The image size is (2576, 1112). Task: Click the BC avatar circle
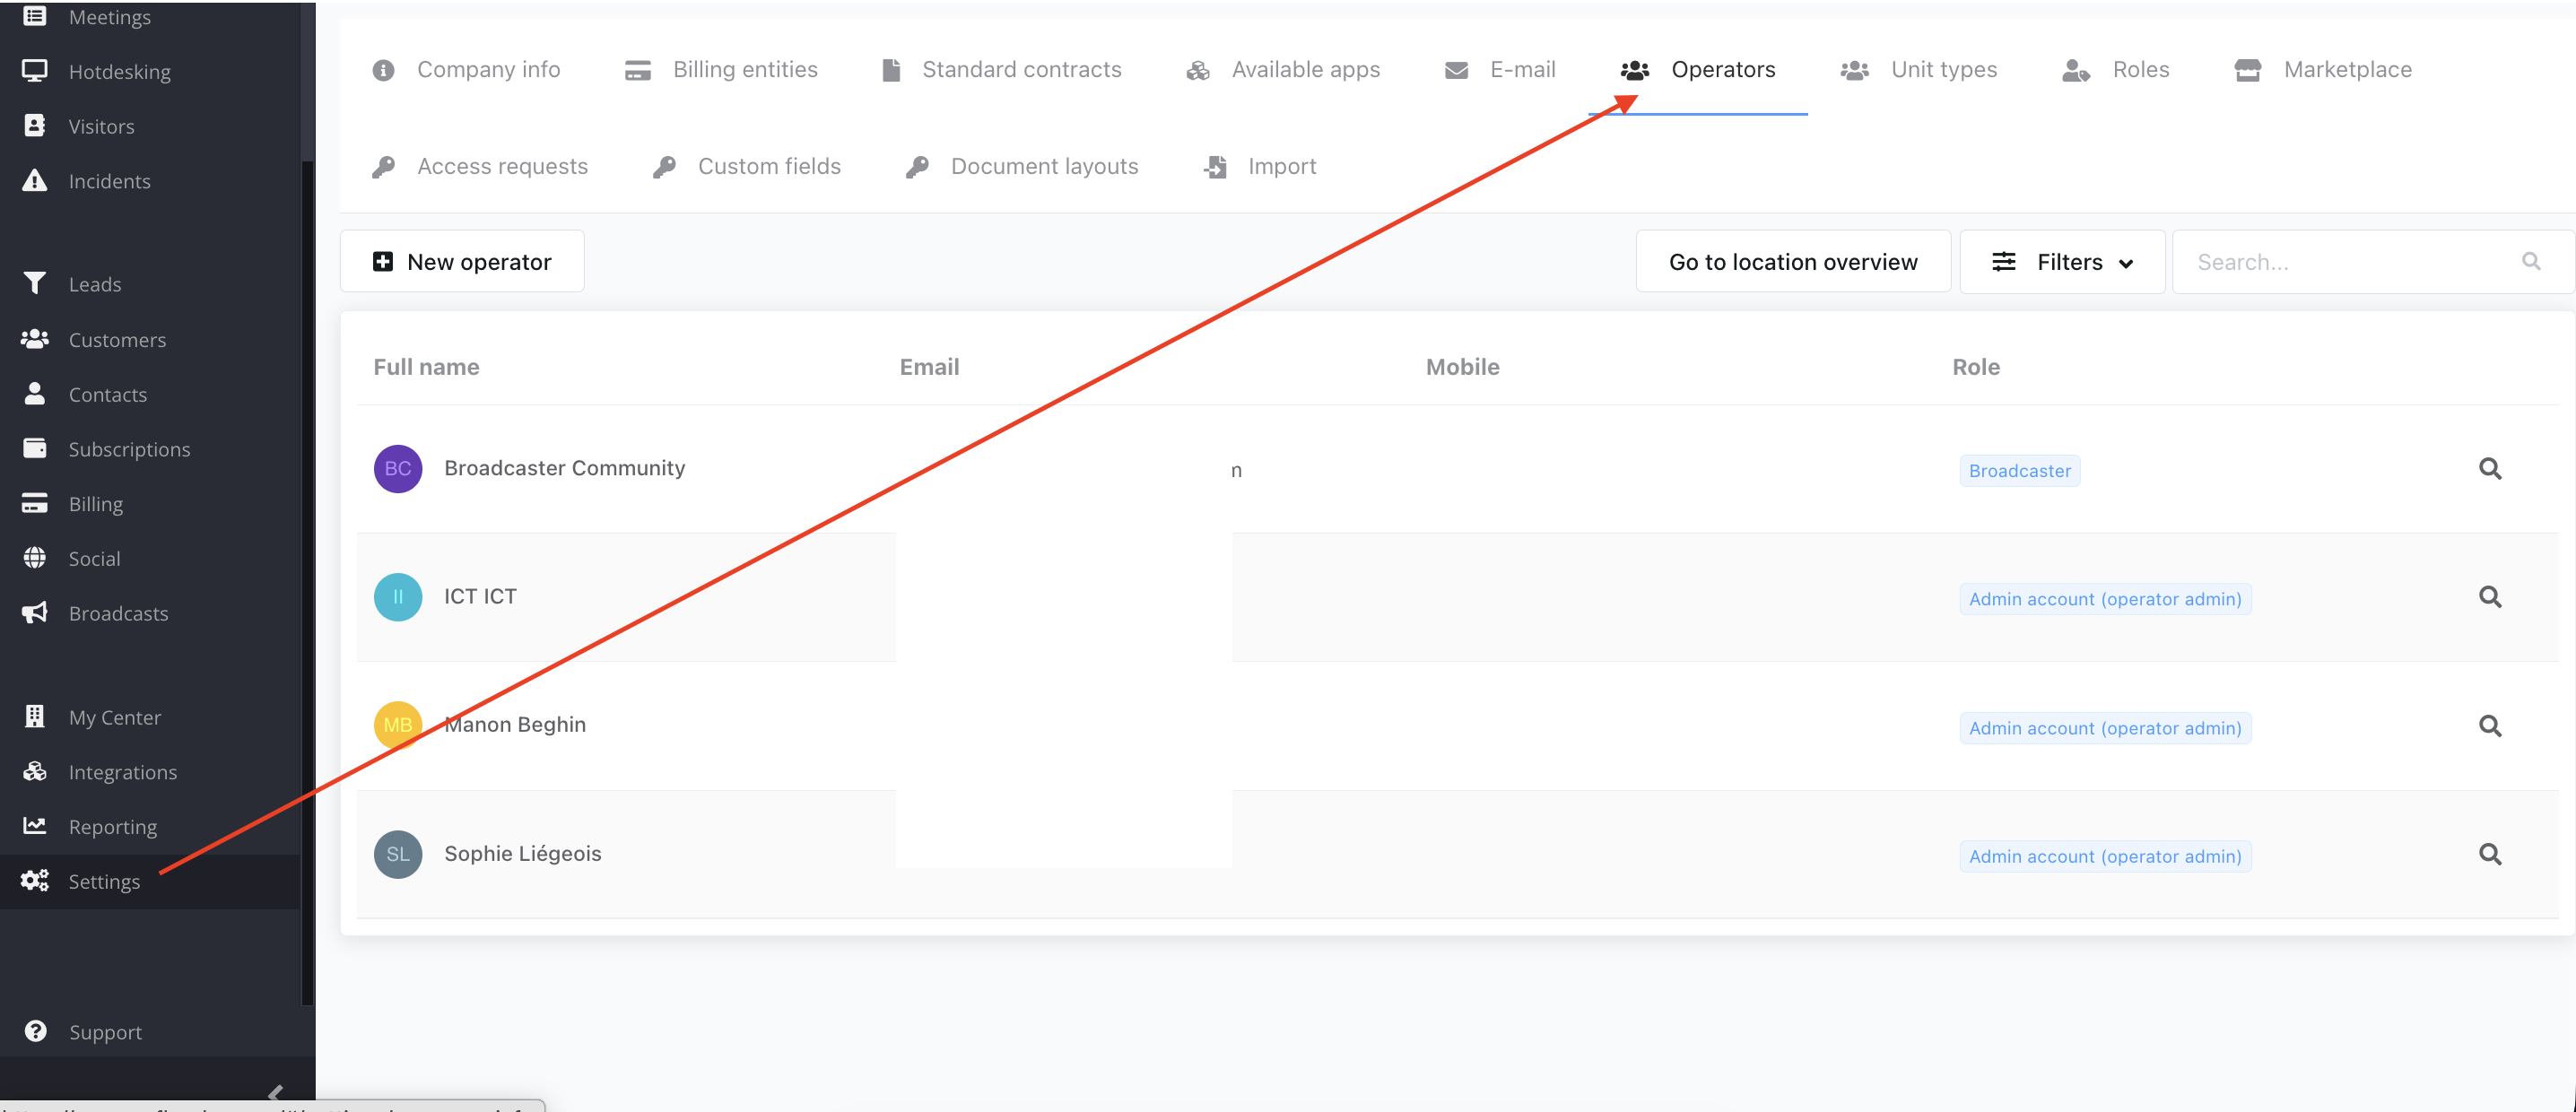point(397,469)
